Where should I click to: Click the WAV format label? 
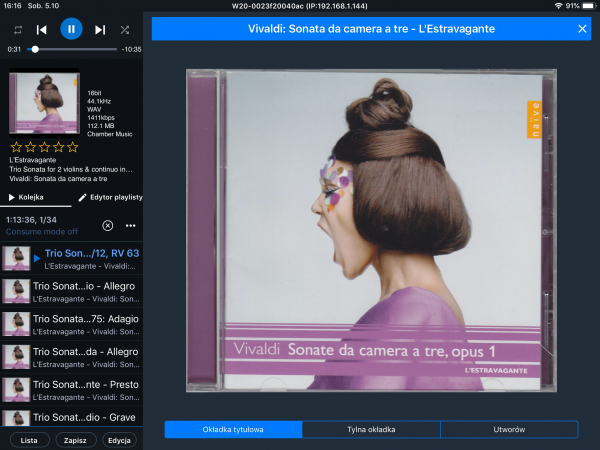[x=94, y=109]
